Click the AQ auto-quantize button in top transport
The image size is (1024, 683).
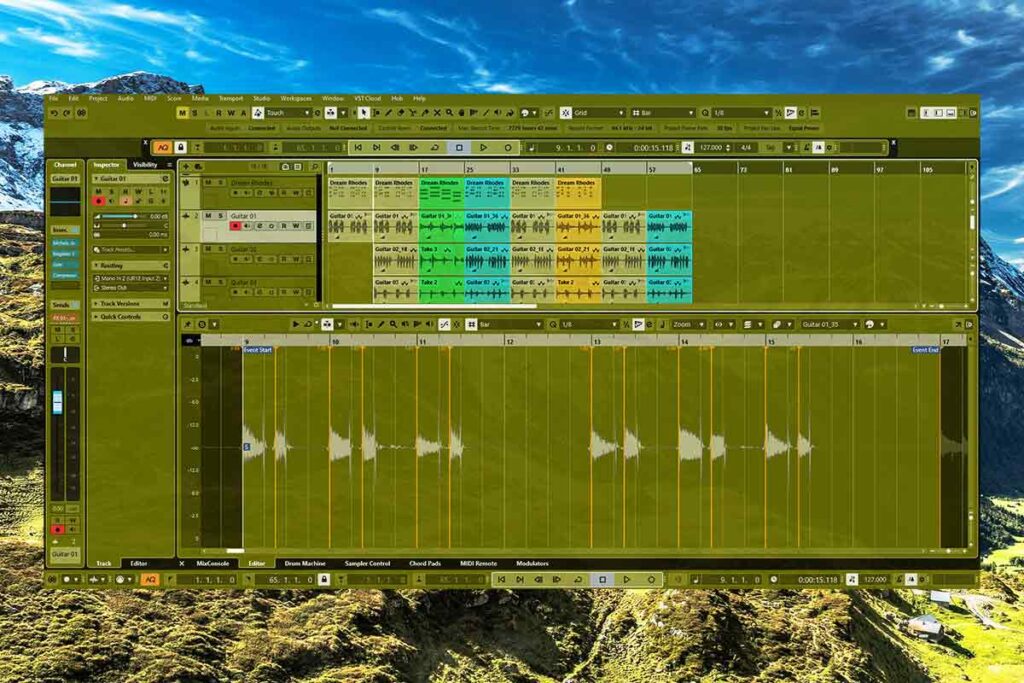tap(161, 147)
